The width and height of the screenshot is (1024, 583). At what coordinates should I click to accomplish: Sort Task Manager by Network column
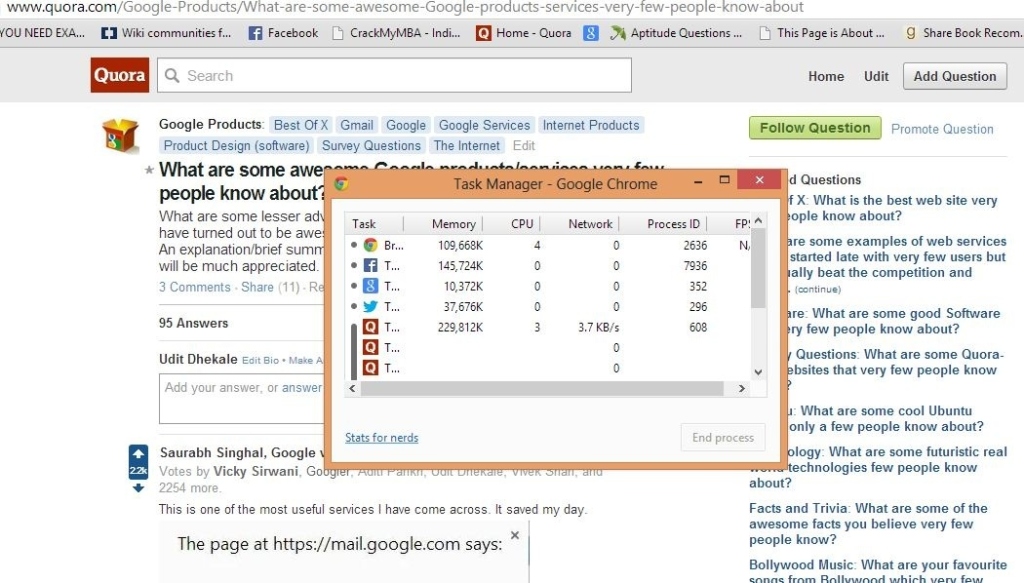(x=580, y=223)
